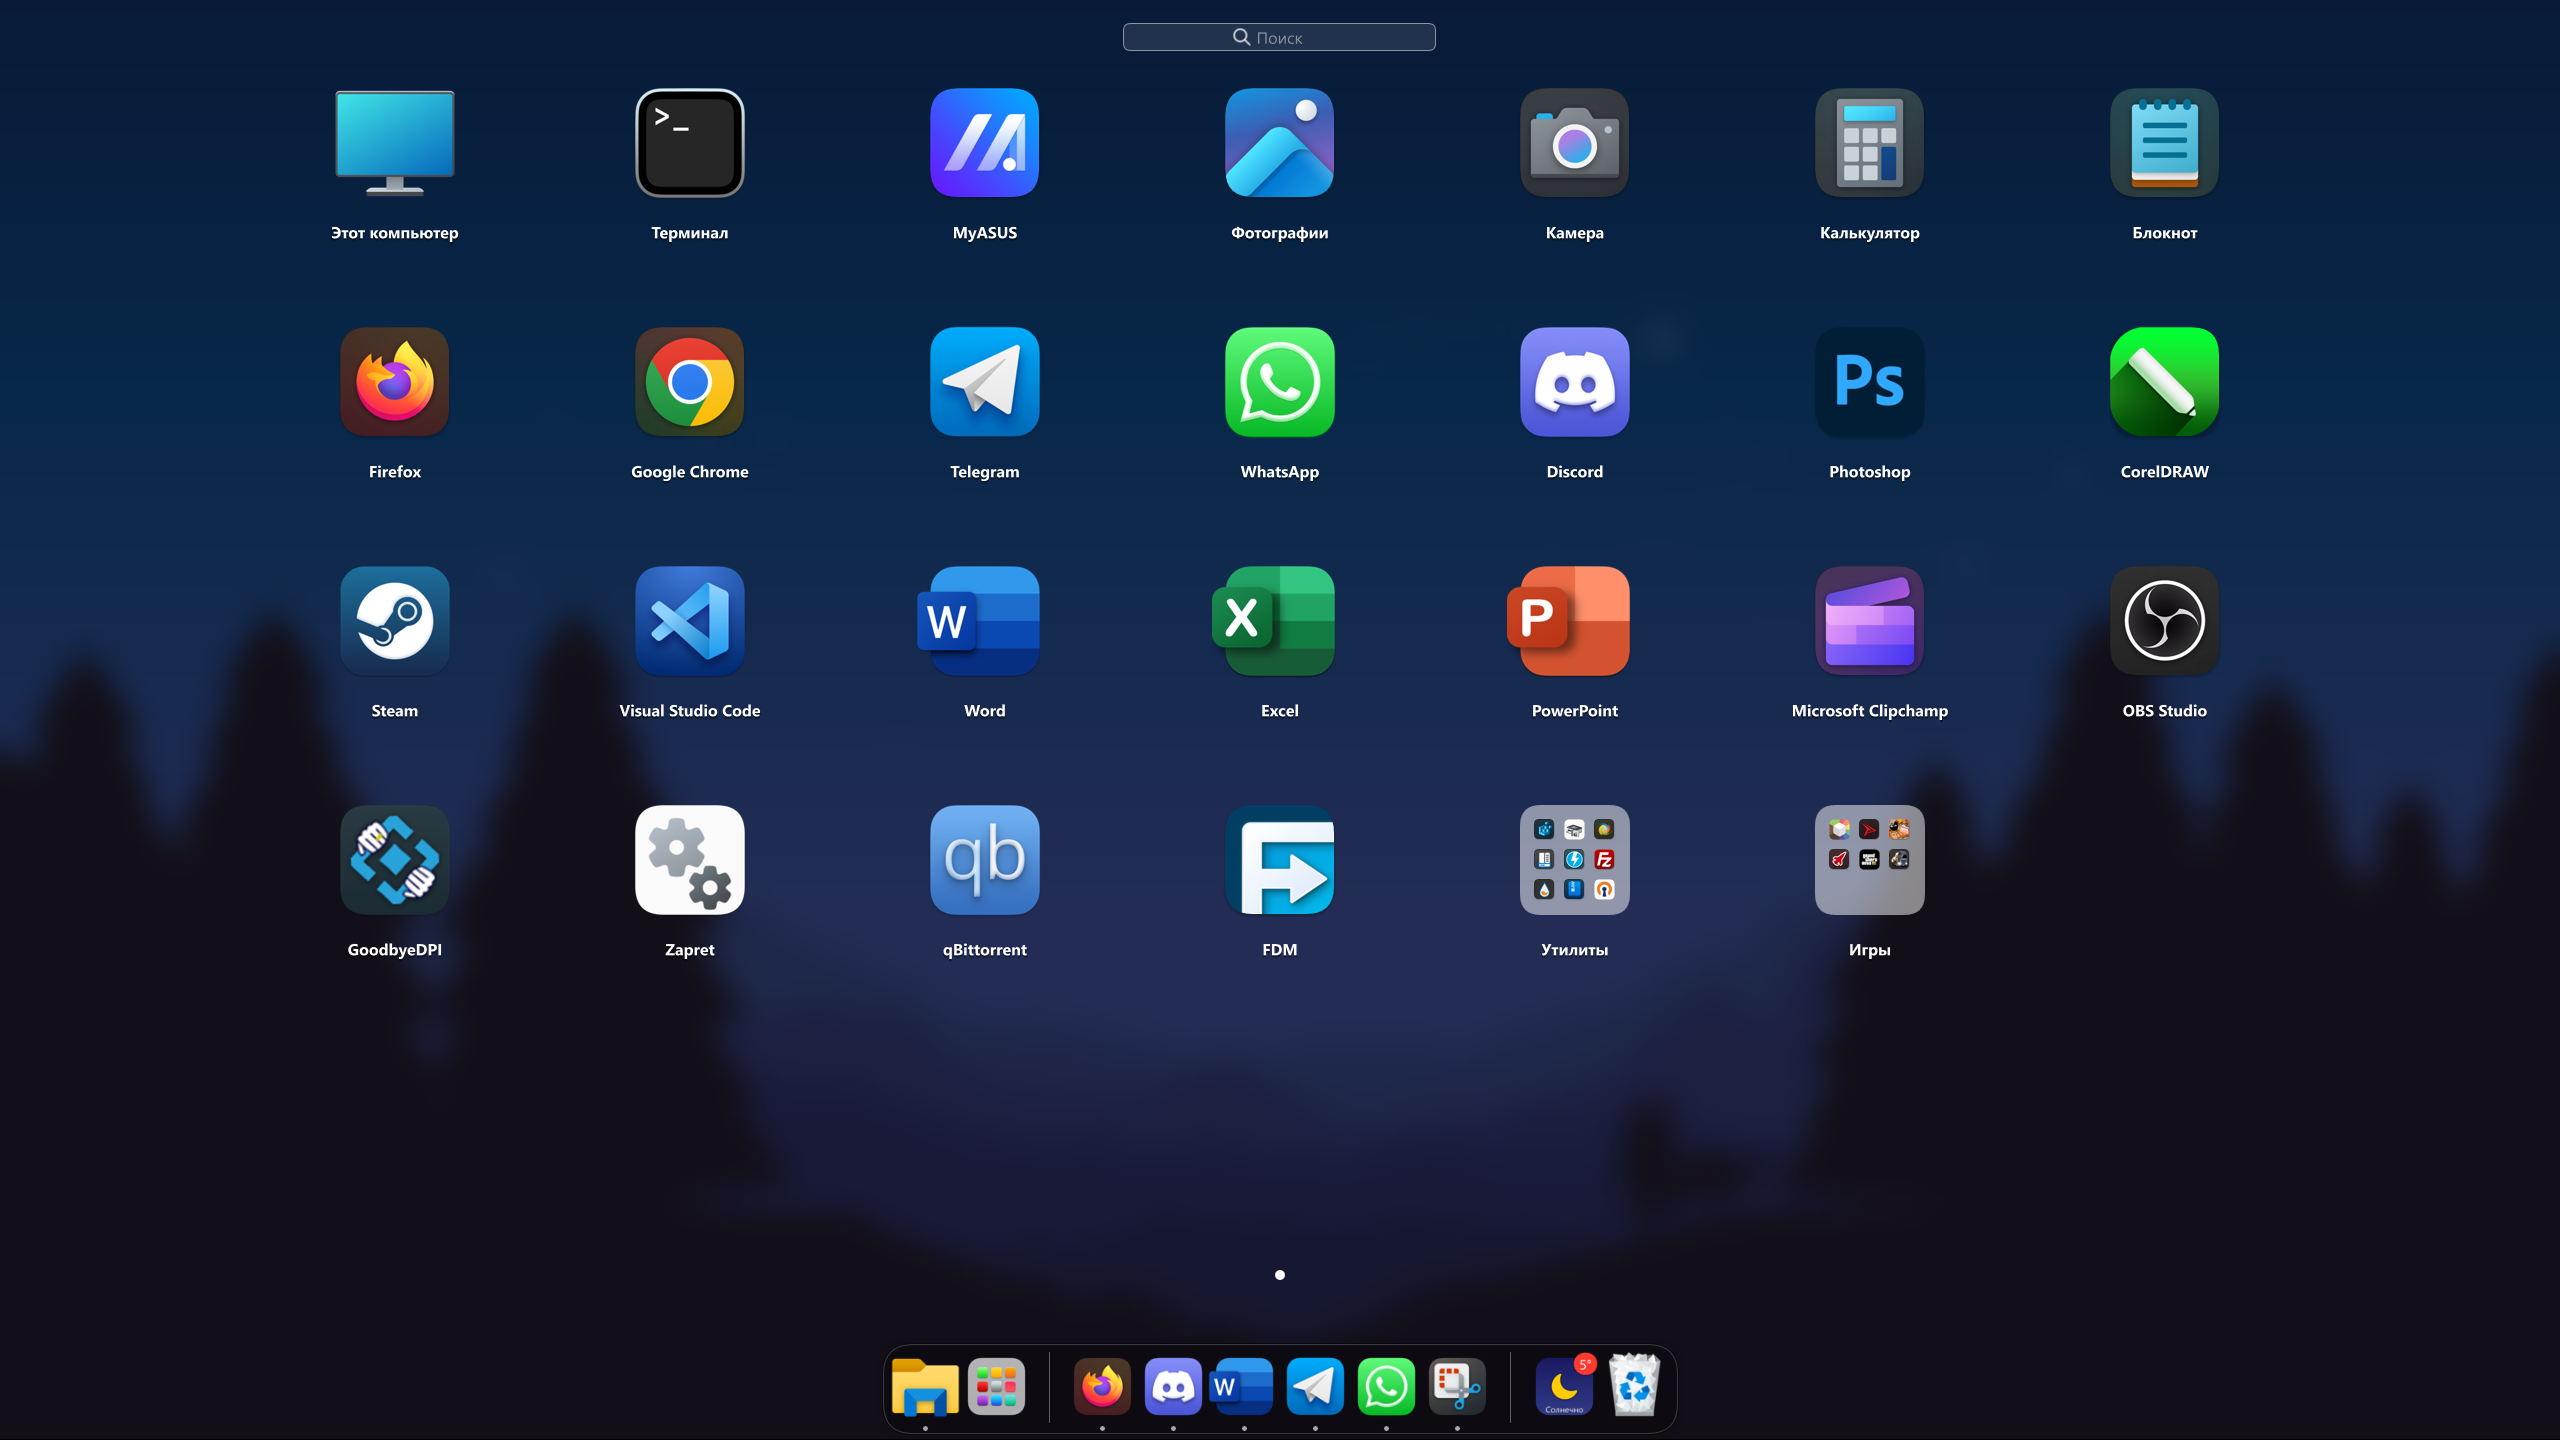
Task: Launch PowerPoint
Action: (1569, 621)
